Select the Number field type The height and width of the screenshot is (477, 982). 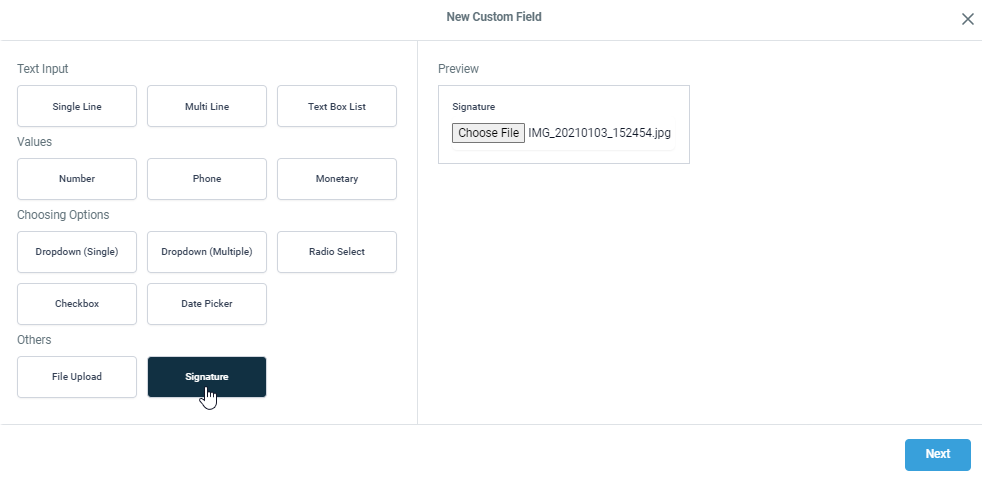tap(77, 179)
